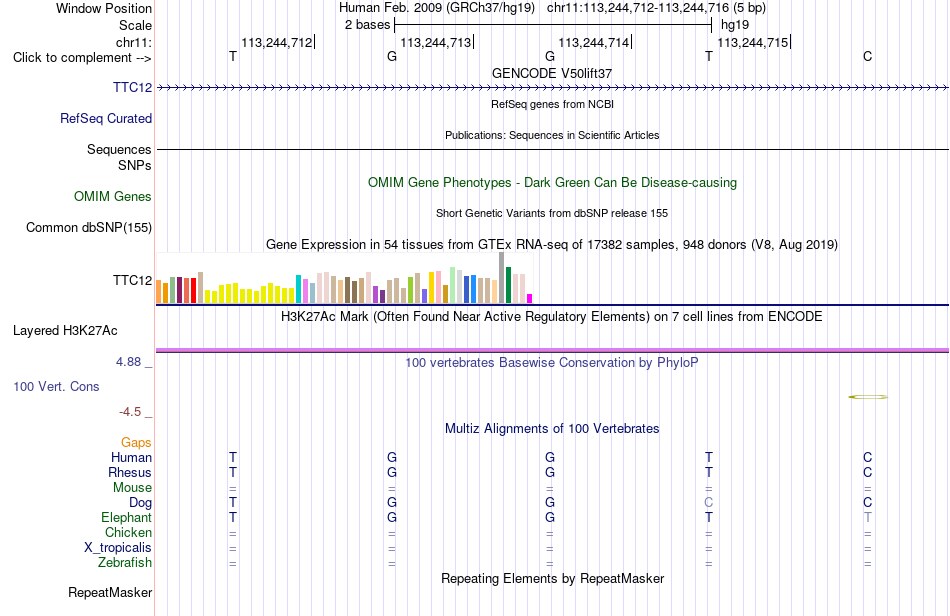Click the orange Gaps label
The height and width of the screenshot is (616, 950).
136,443
